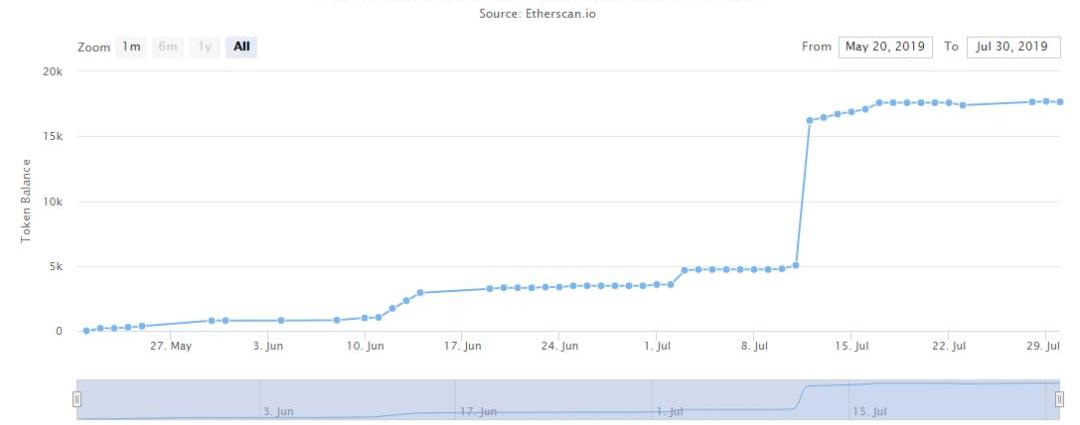Select the All zoom button

click(x=241, y=47)
